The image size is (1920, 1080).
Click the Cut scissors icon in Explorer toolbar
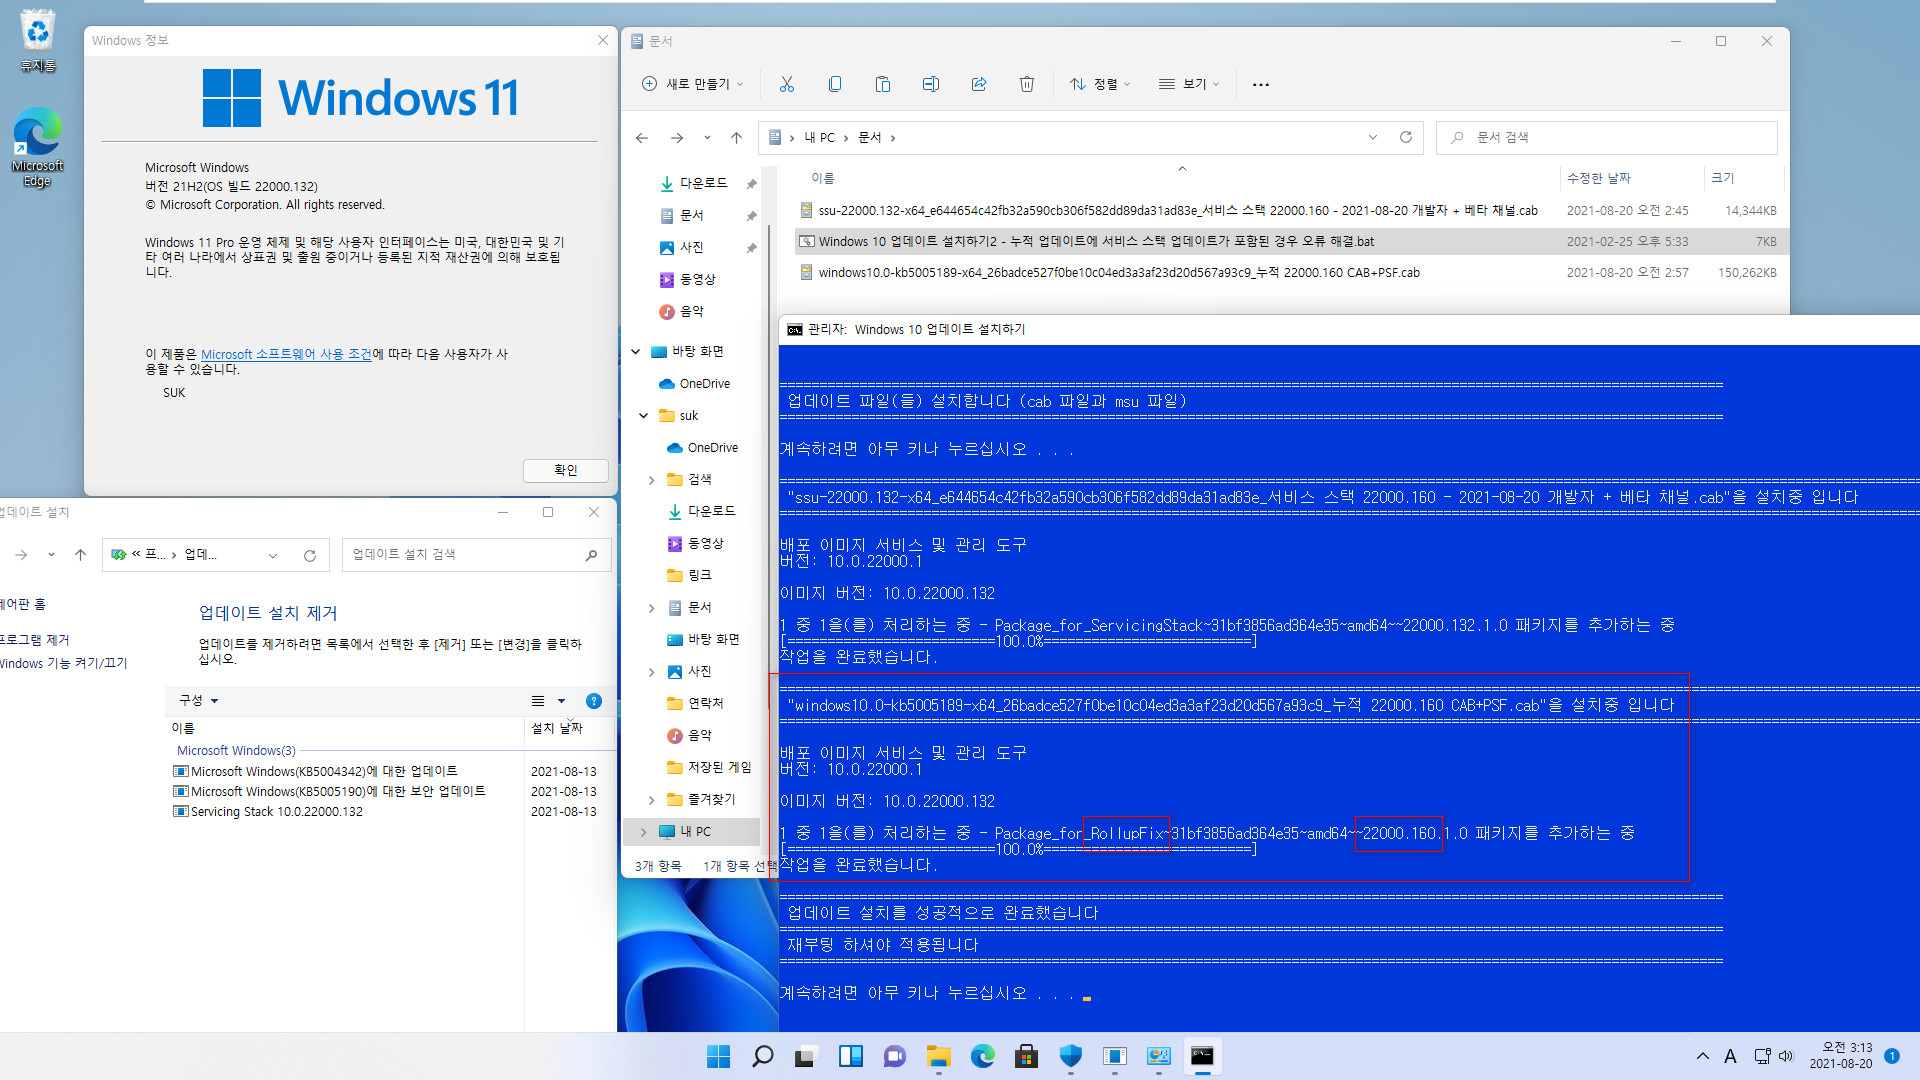click(787, 84)
